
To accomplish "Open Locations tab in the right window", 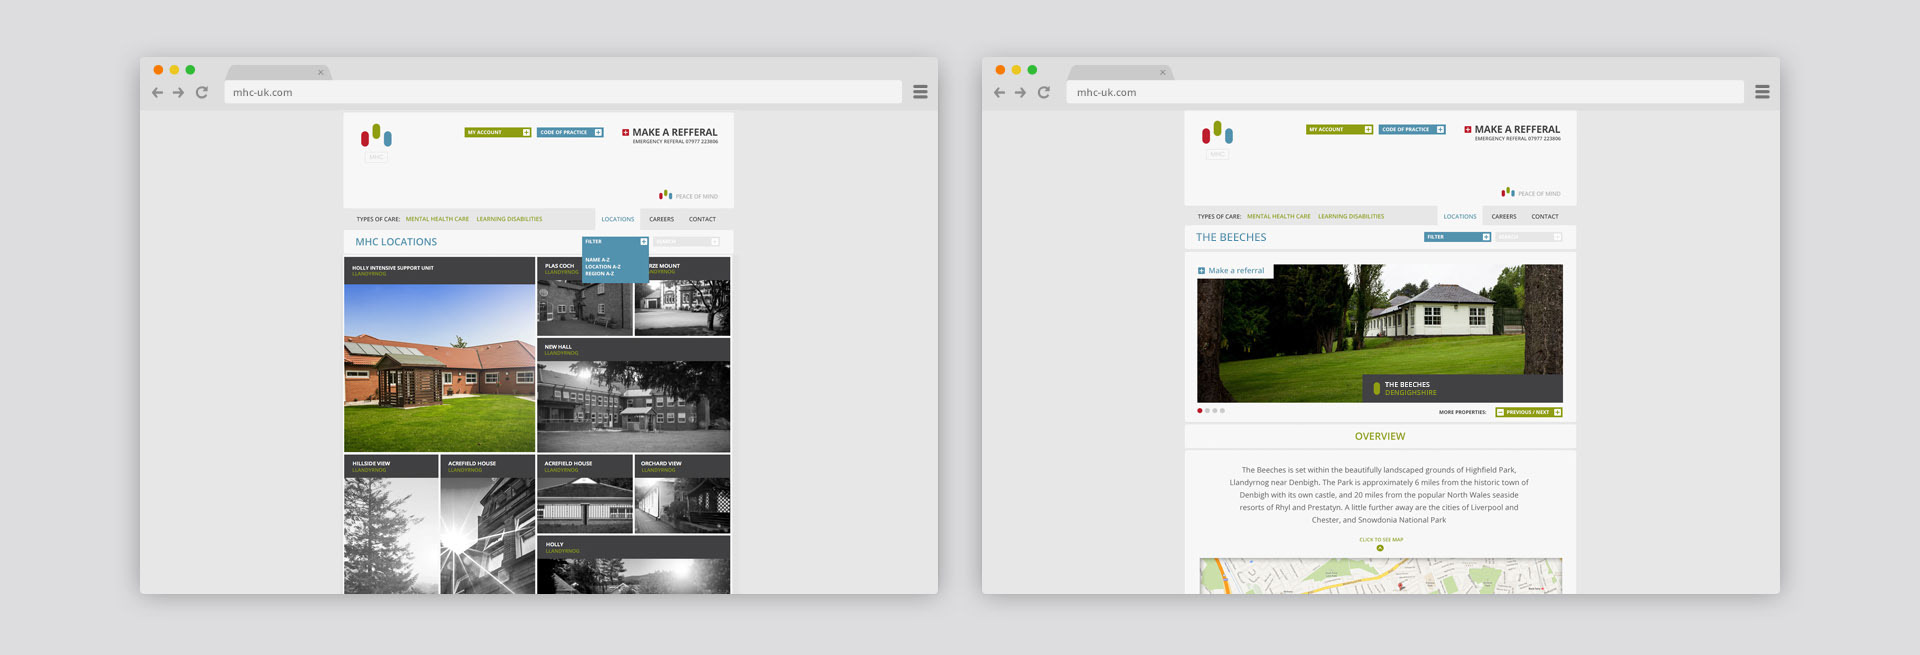I will [1460, 216].
